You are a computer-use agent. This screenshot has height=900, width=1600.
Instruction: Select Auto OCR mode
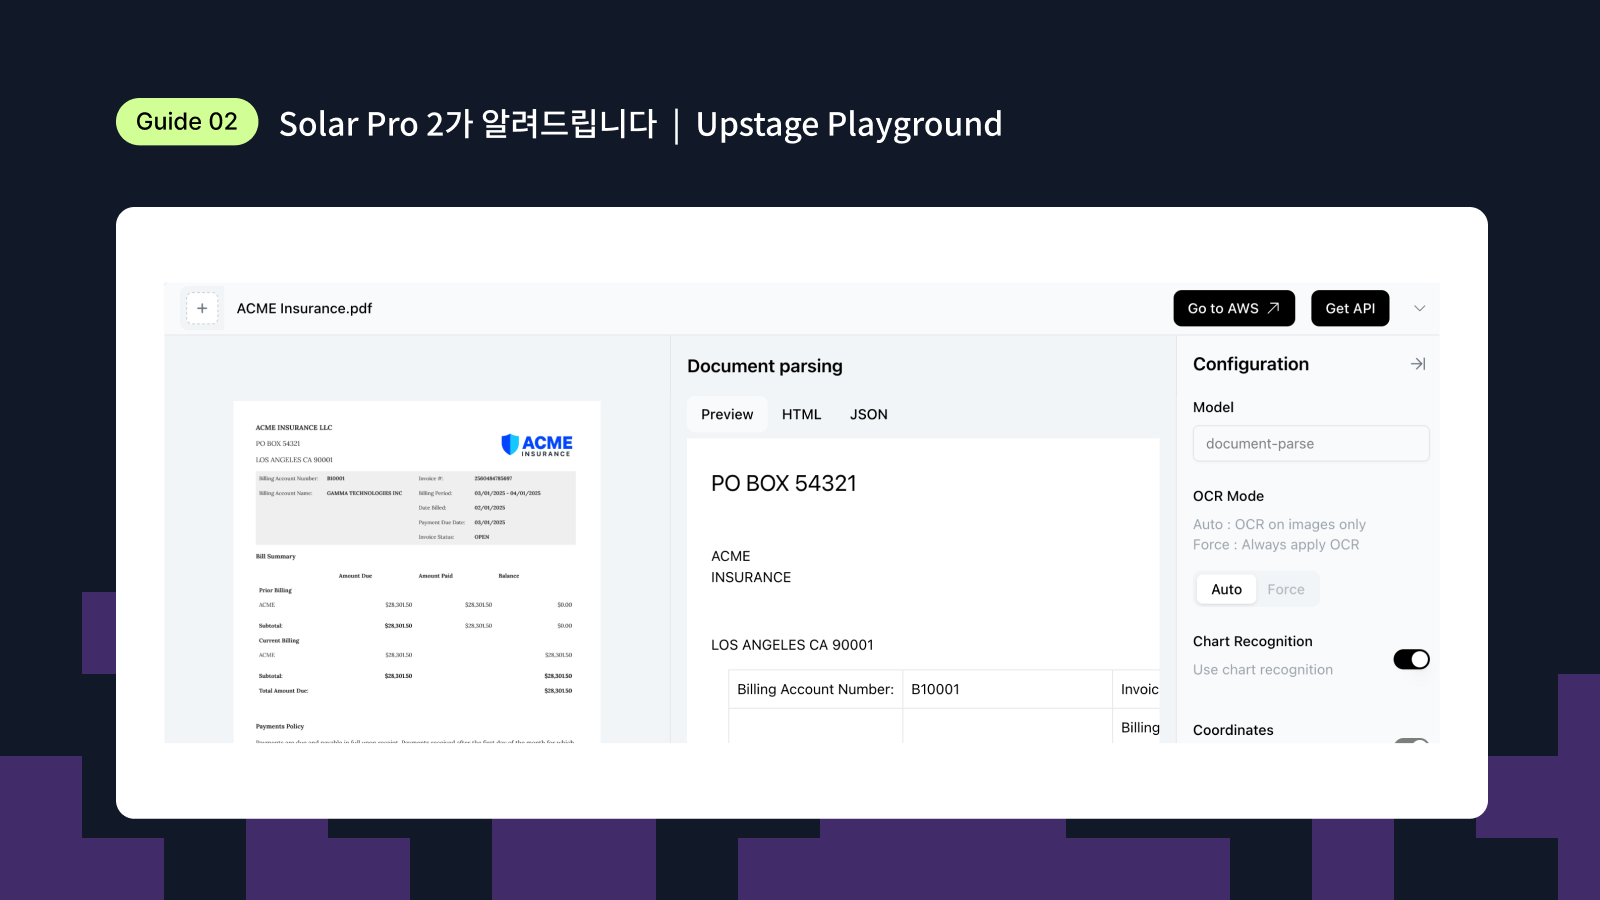[1226, 589]
